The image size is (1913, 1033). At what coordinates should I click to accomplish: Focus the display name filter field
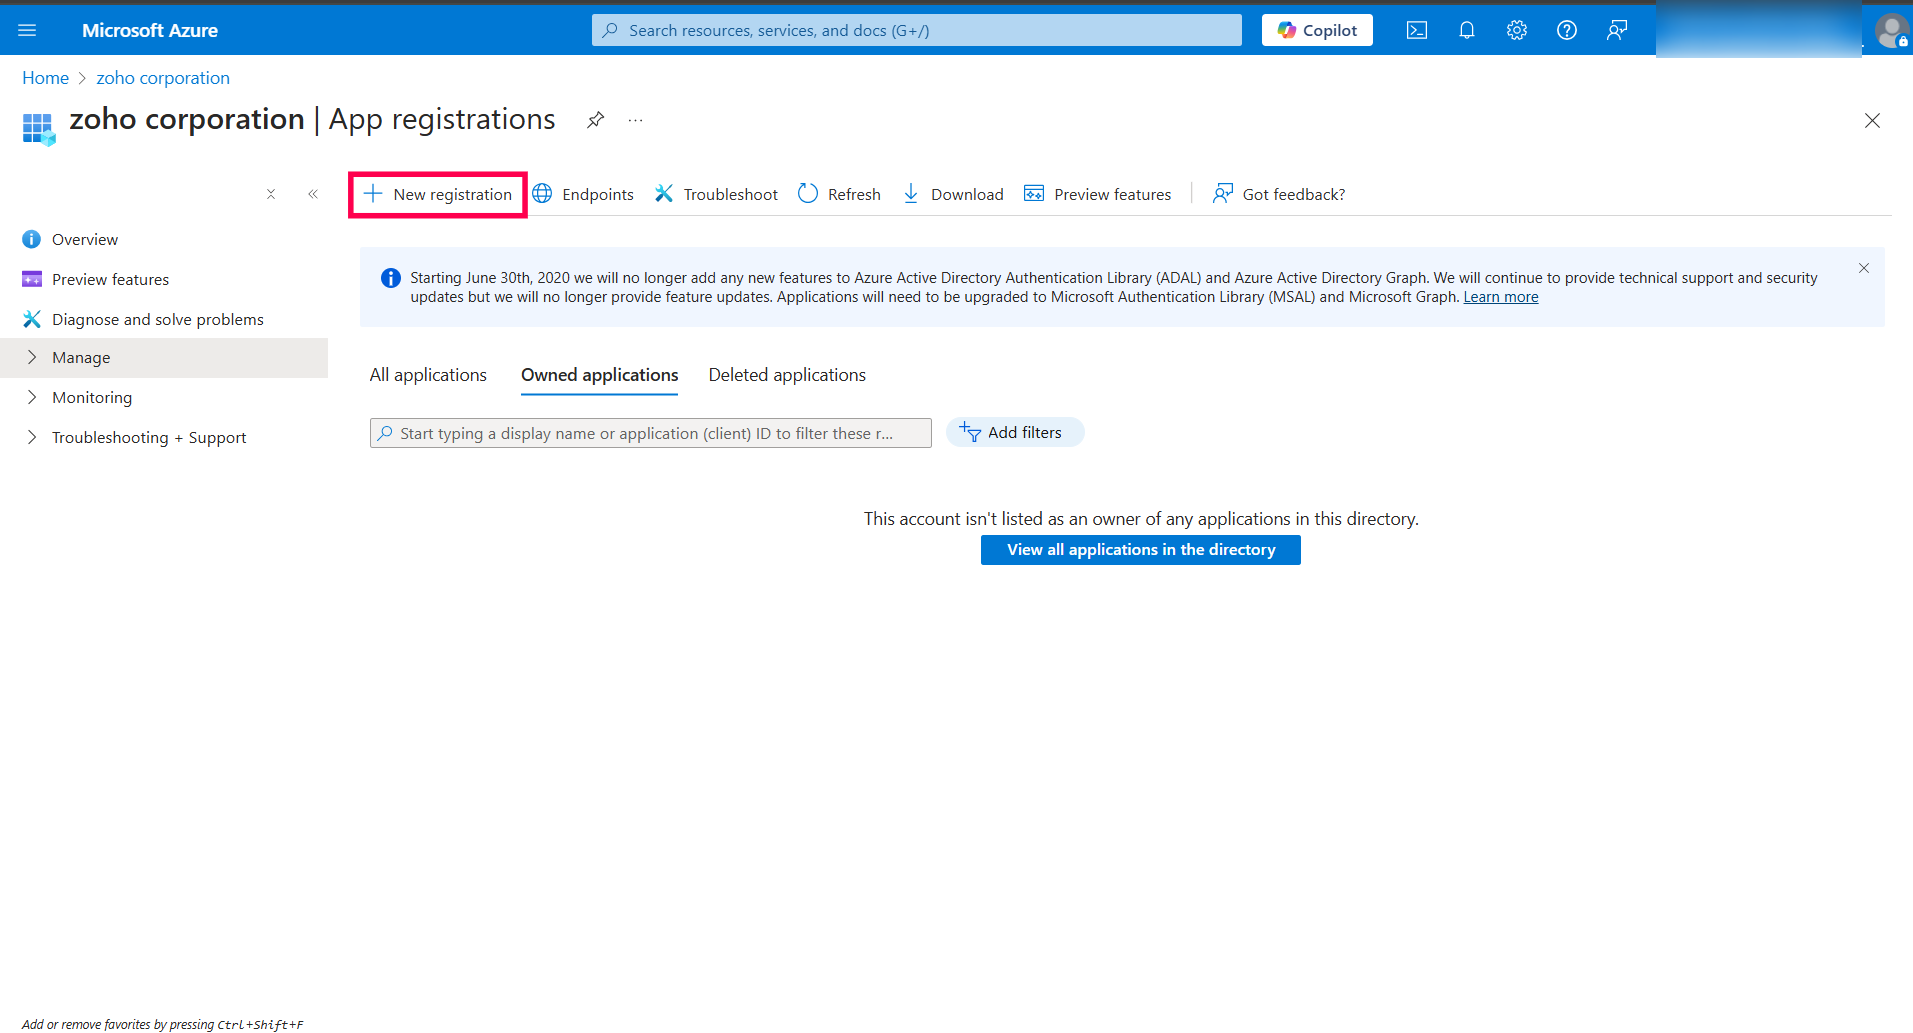tap(651, 433)
